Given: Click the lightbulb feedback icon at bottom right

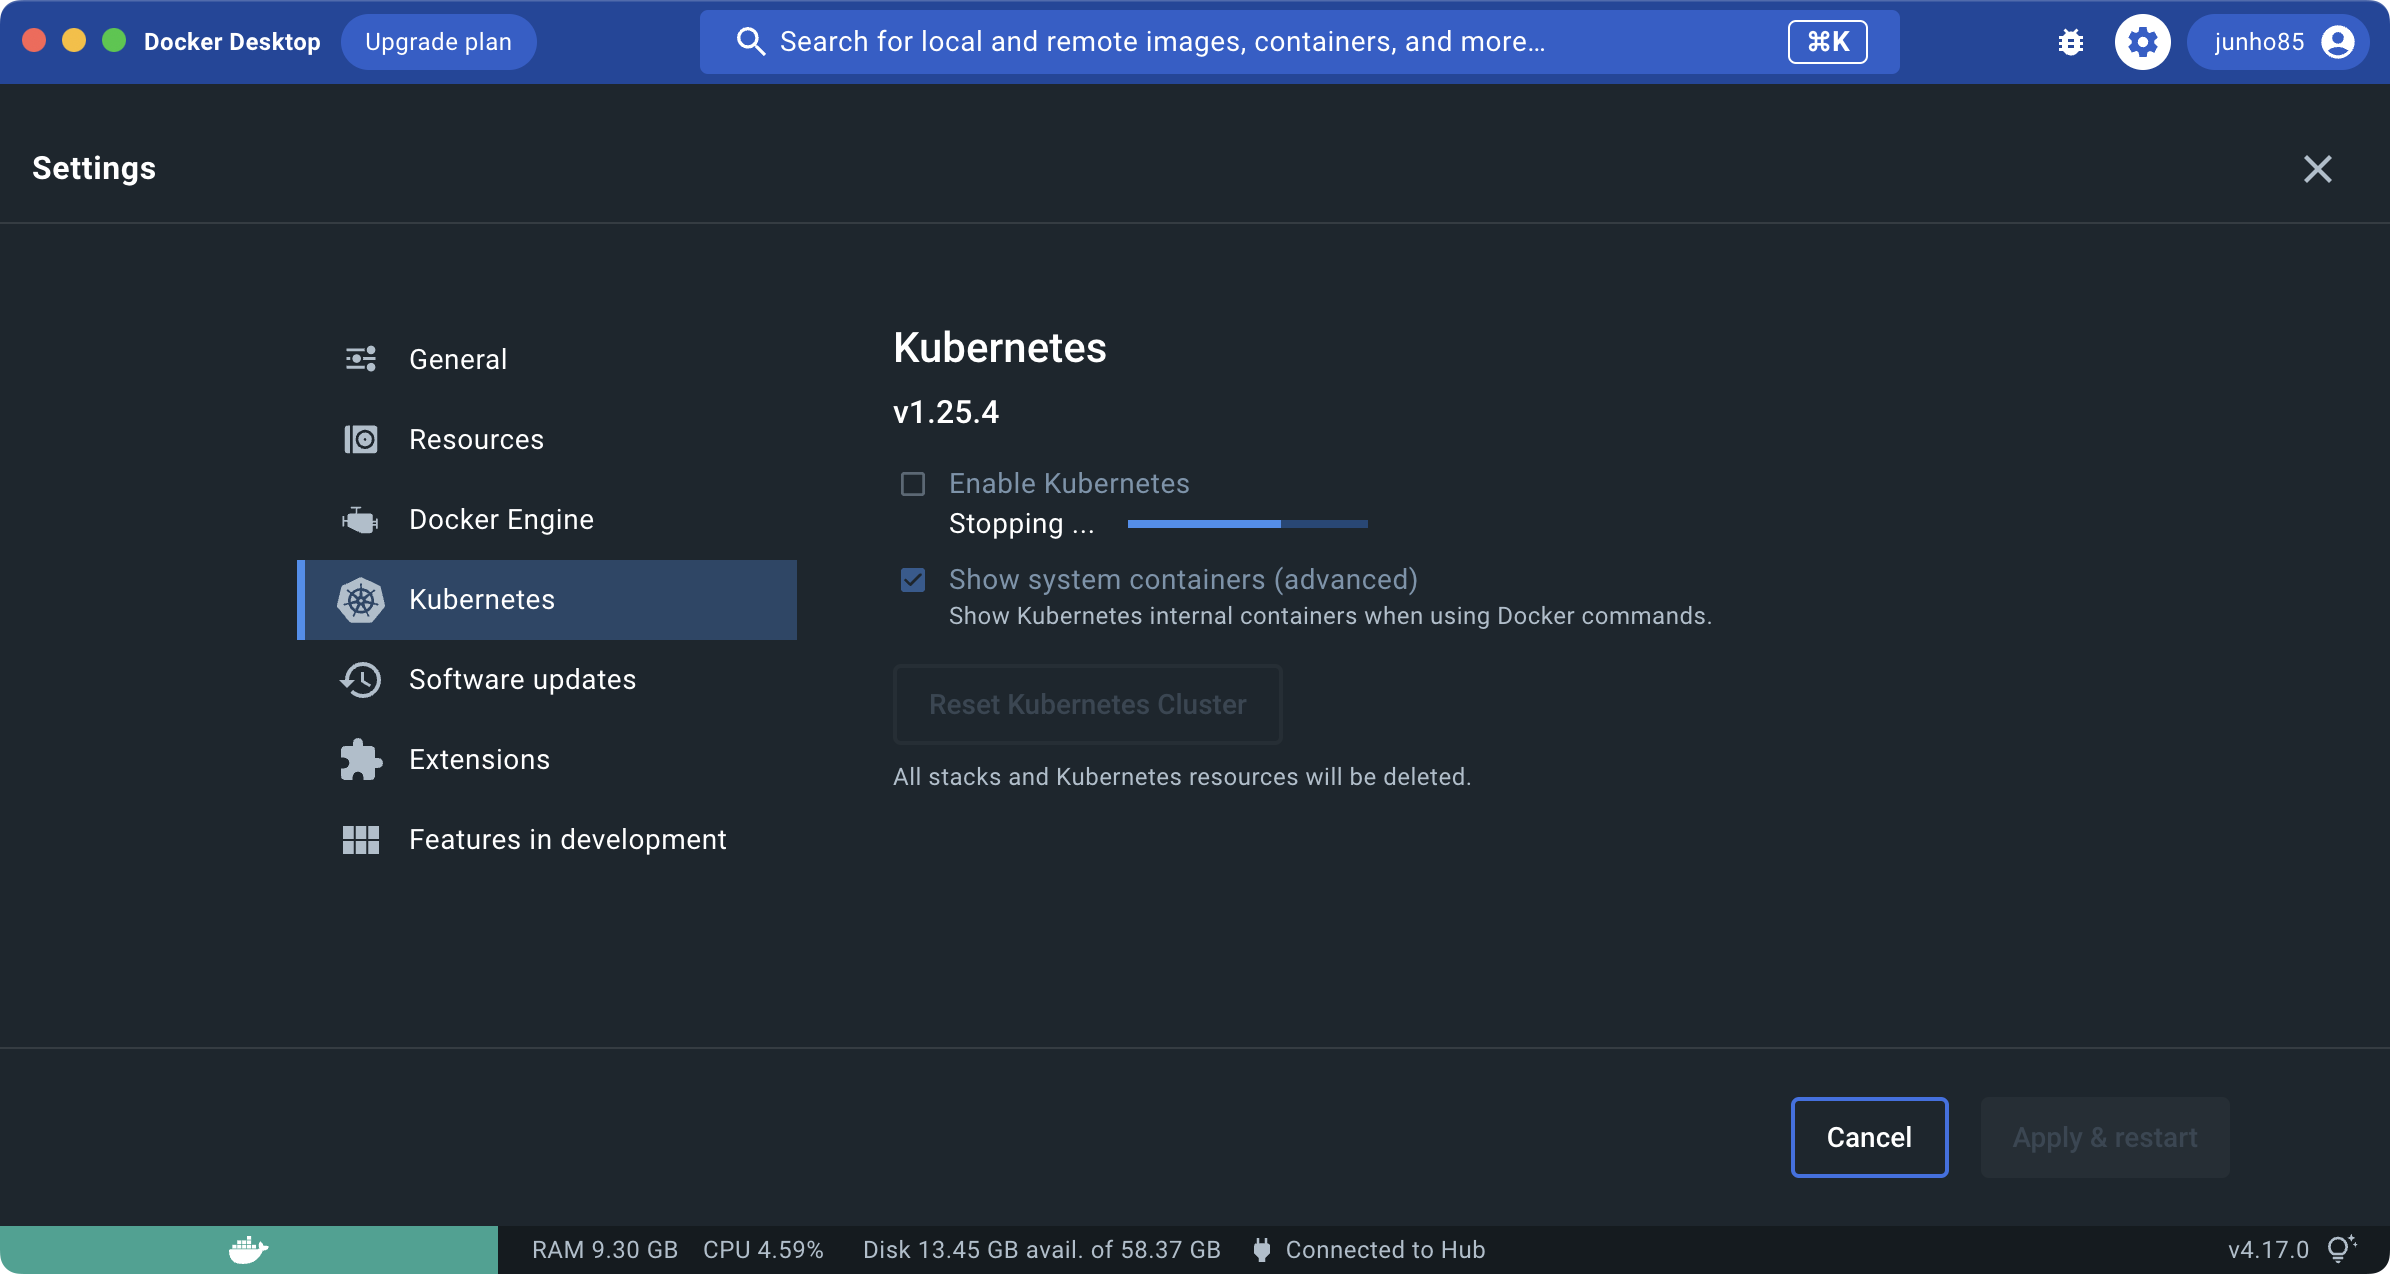Looking at the screenshot, I should [2340, 1249].
